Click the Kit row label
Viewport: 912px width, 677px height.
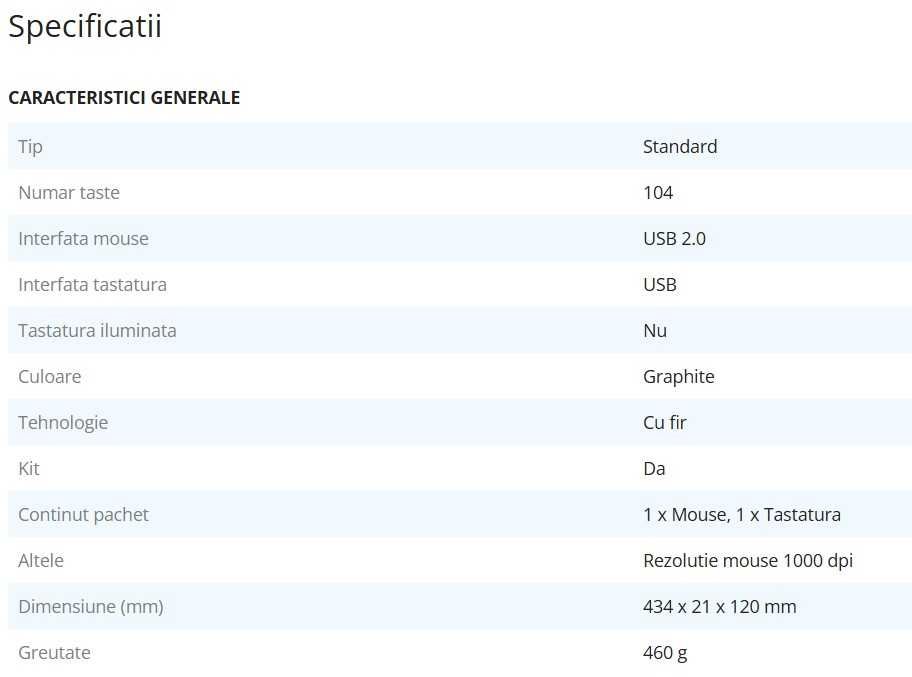[29, 469]
